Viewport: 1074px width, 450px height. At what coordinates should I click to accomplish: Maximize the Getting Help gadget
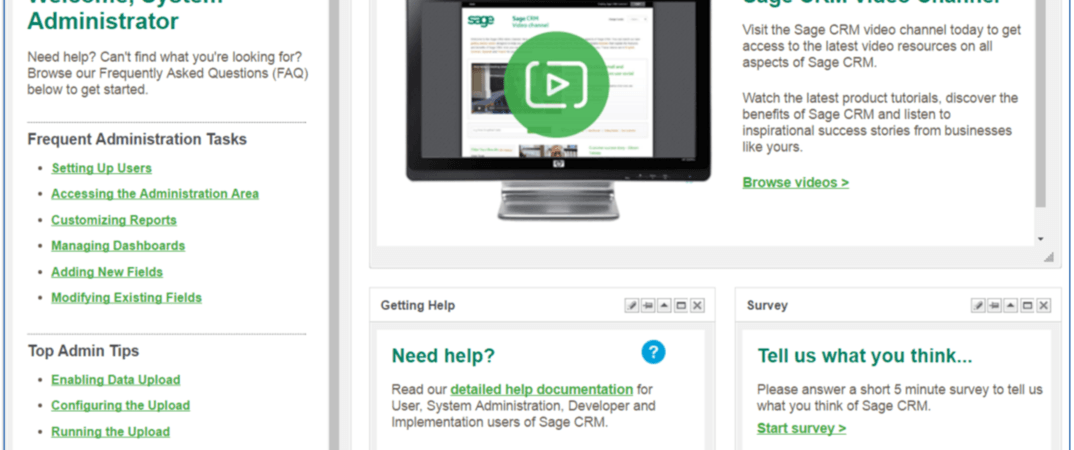pyautogui.click(x=681, y=305)
